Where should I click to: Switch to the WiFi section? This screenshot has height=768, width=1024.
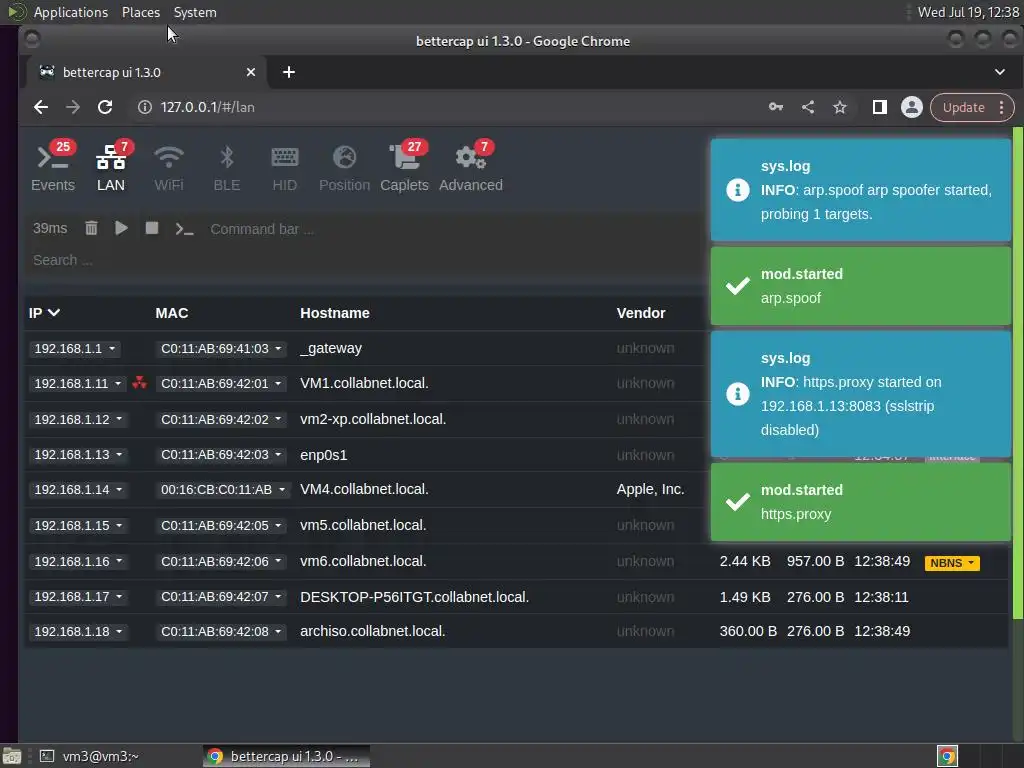(168, 167)
